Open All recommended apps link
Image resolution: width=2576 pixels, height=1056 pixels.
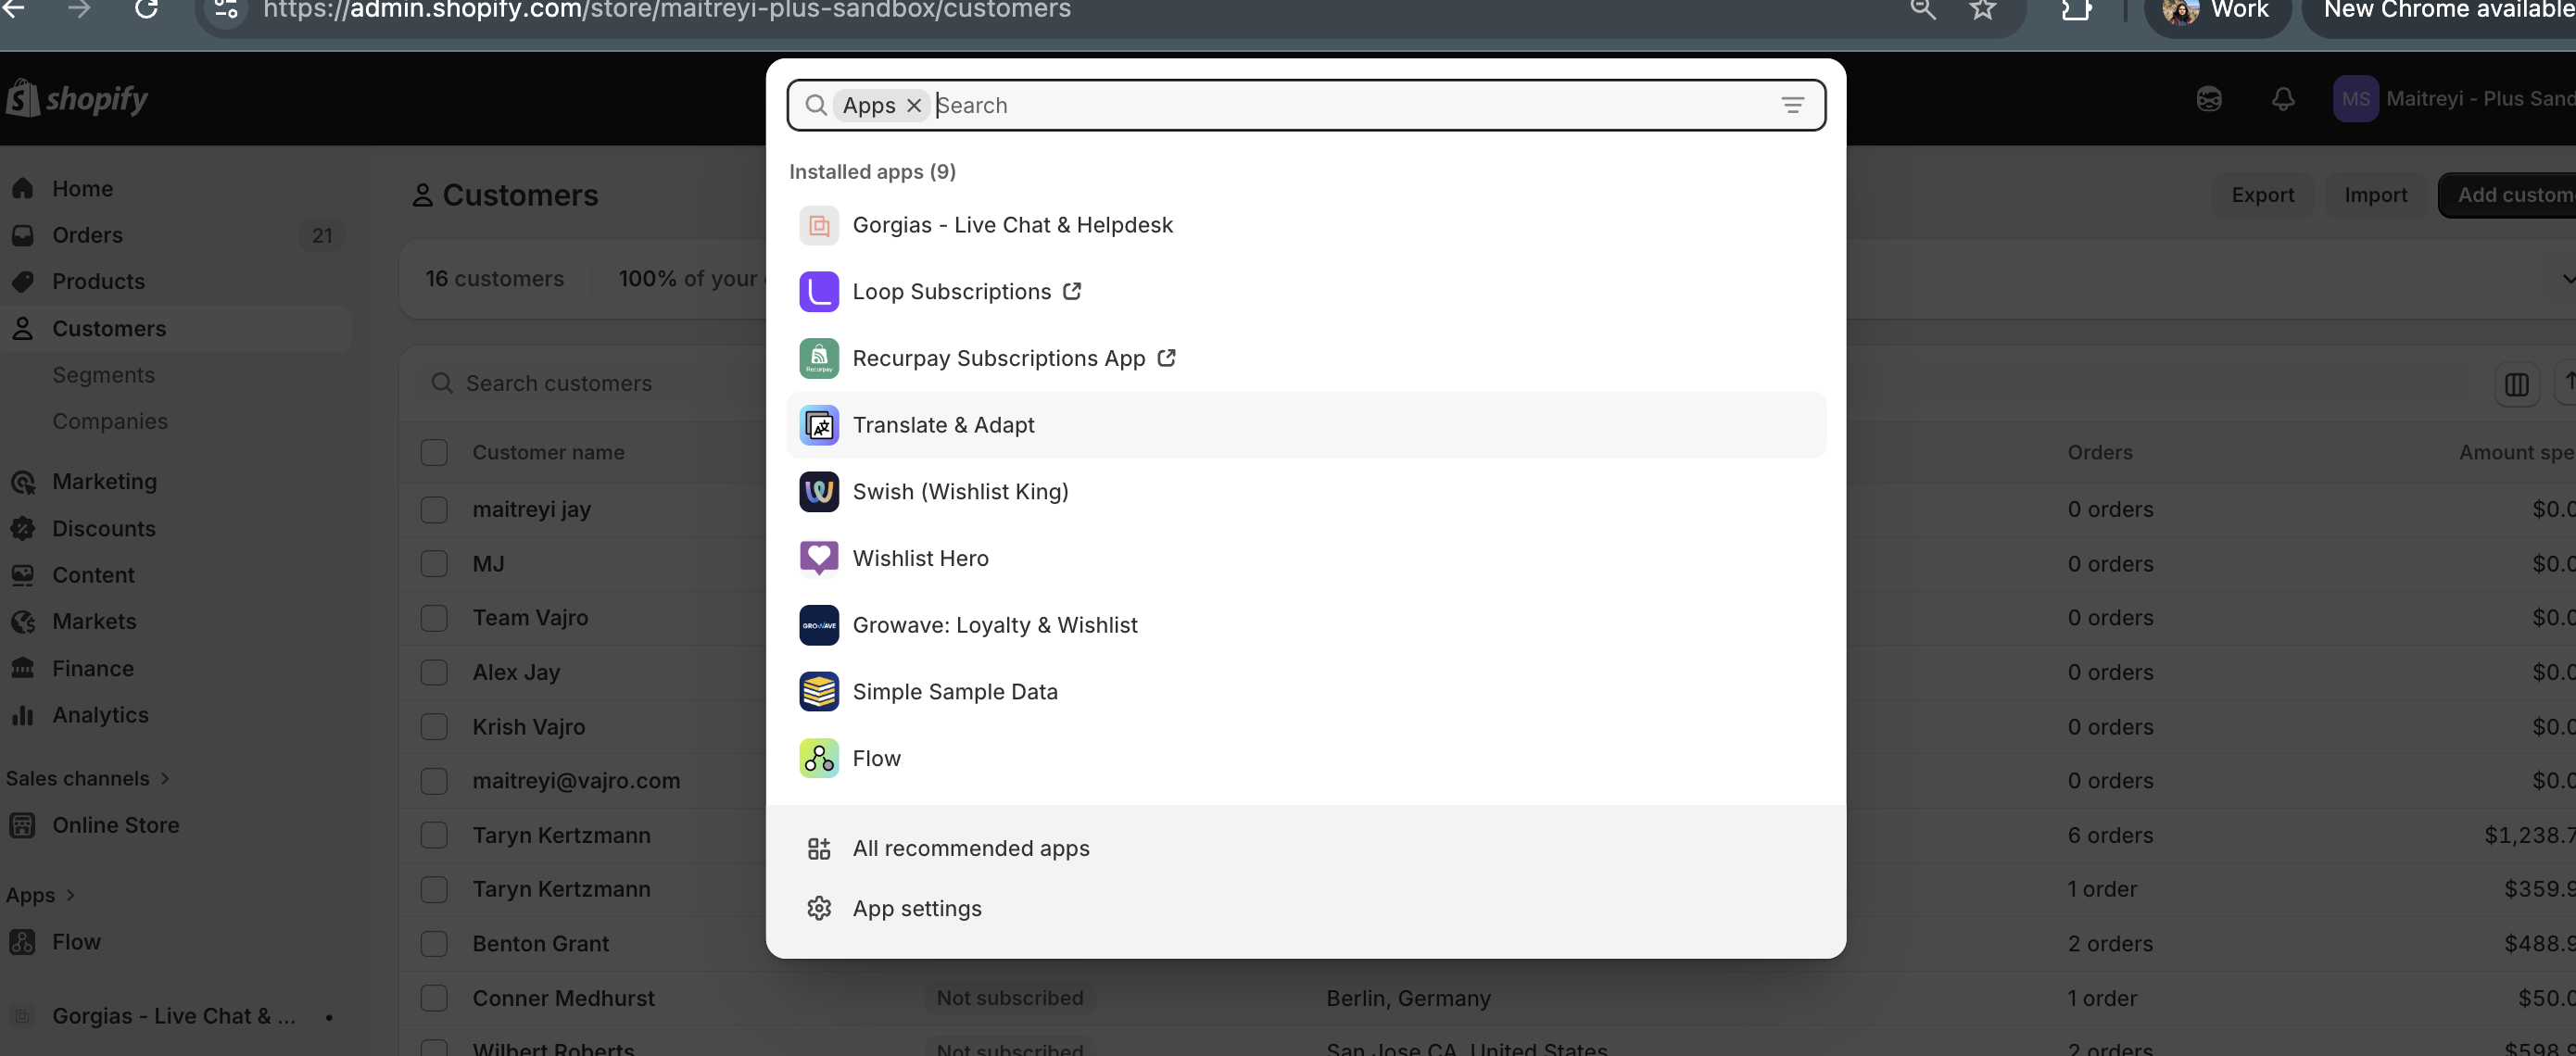click(x=970, y=848)
